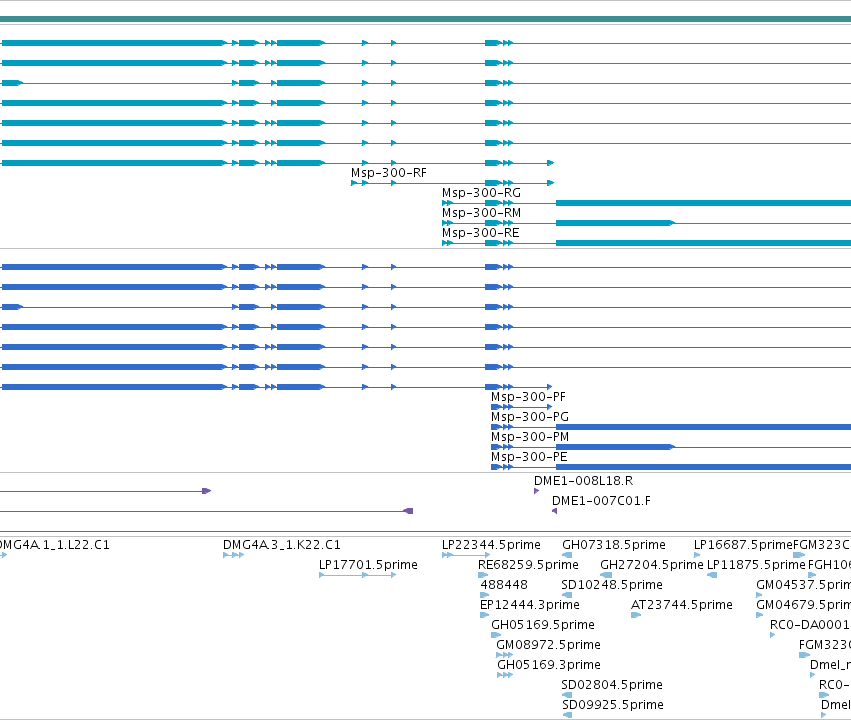
Task: Click the large blue exon right of Msp-300-PM
Action: click(x=615, y=447)
